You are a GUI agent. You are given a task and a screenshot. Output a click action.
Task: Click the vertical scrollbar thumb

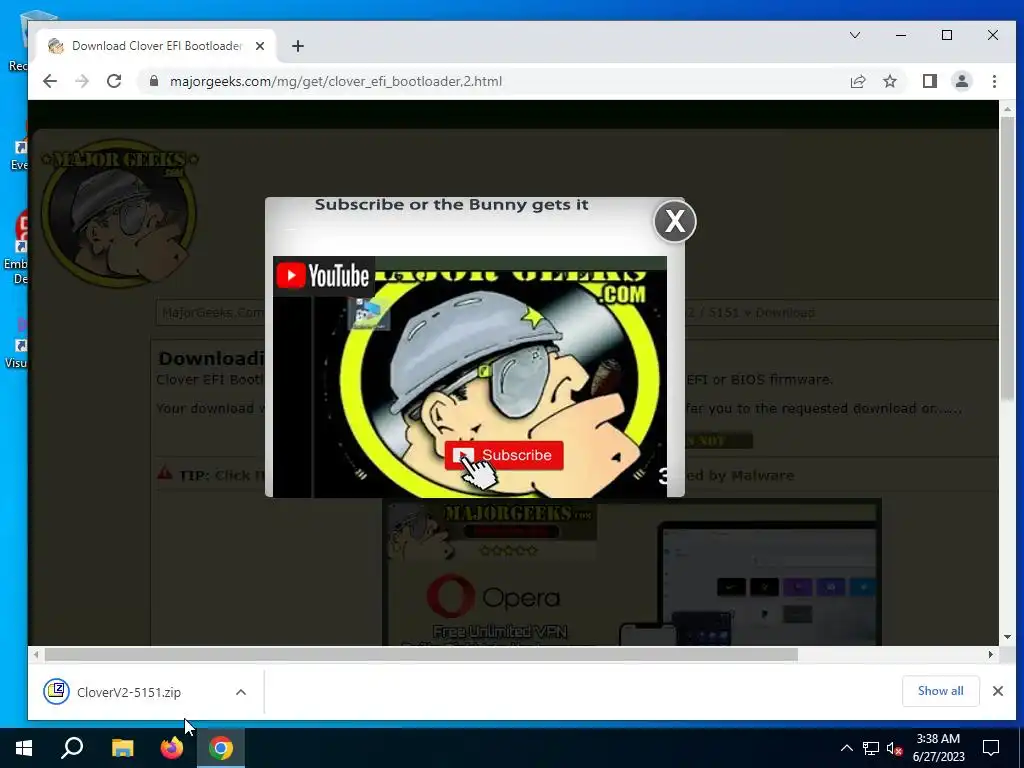[x=1007, y=257]
